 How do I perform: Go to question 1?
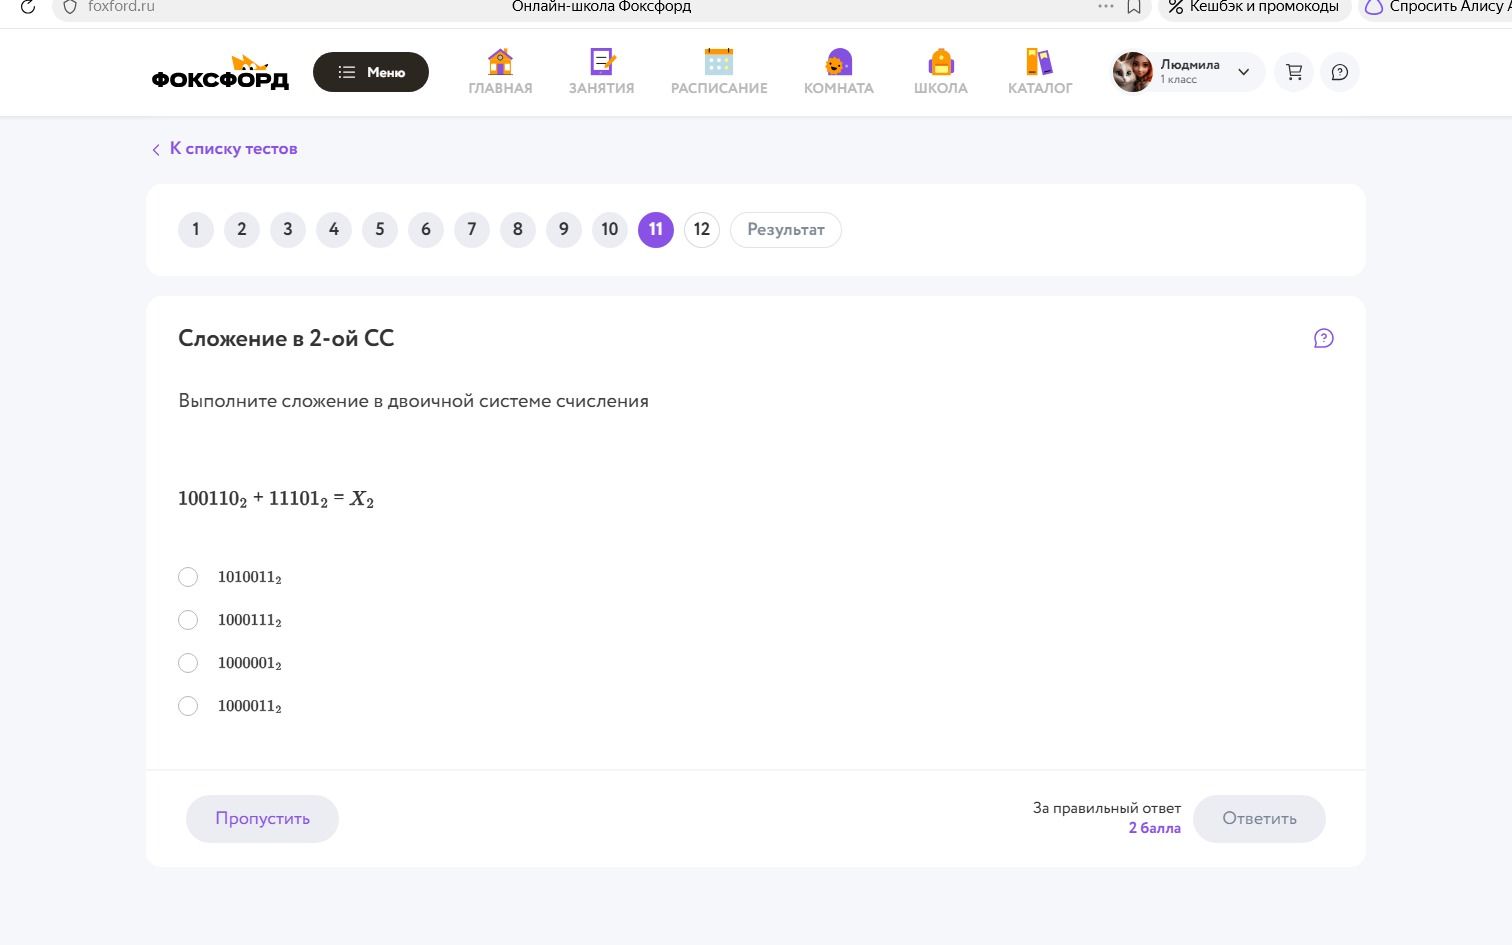click(196, 229)
